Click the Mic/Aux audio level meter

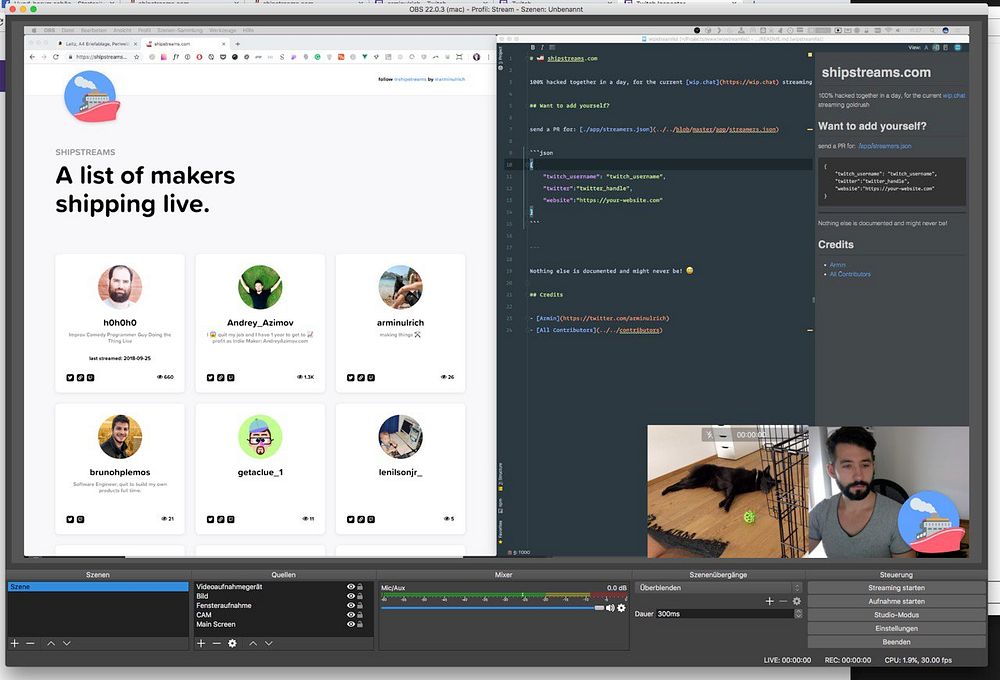504,596
